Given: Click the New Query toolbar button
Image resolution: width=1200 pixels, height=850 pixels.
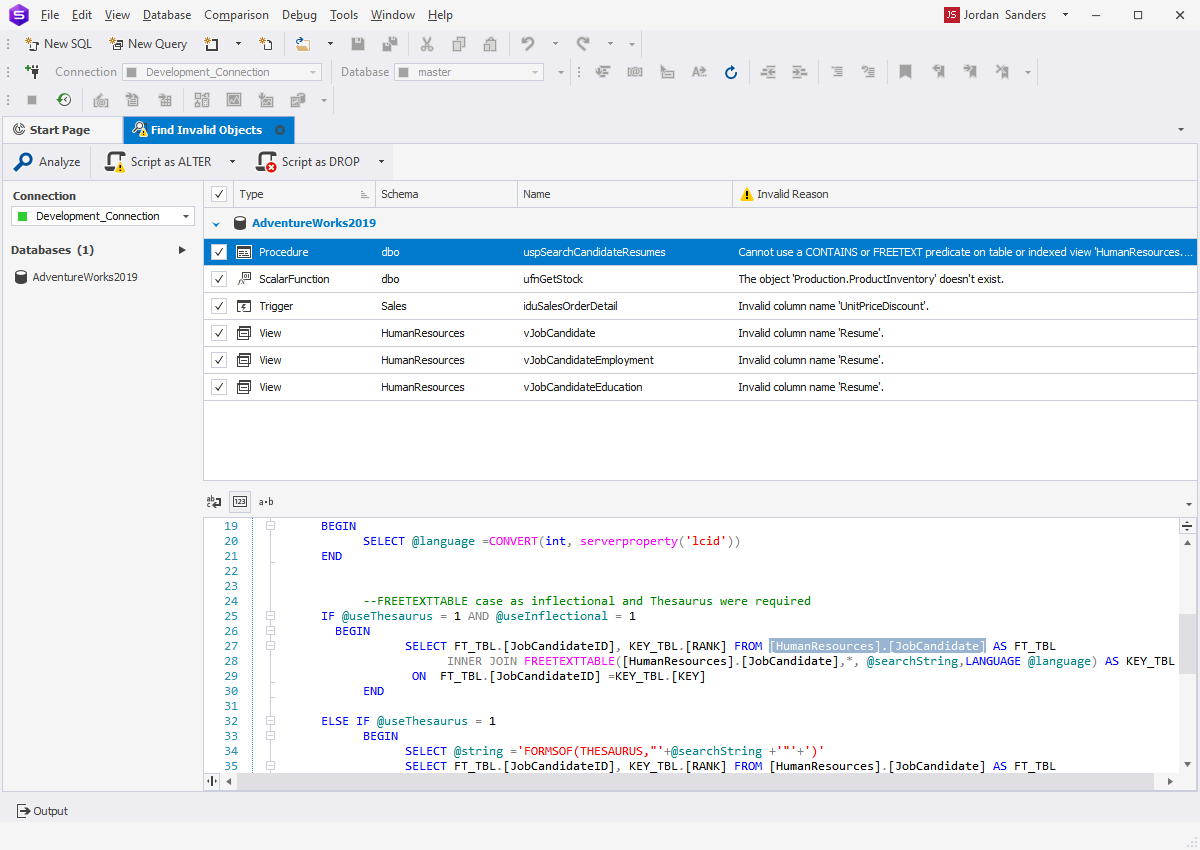Looking at the screenshot, I should coord(148,44).
